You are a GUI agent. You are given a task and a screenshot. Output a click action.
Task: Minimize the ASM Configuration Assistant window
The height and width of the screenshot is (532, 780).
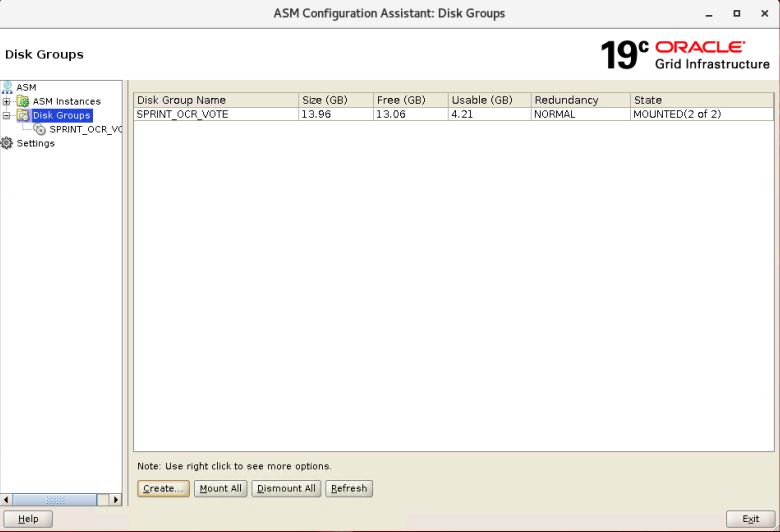pyautogui.click(x=709, y=14)
